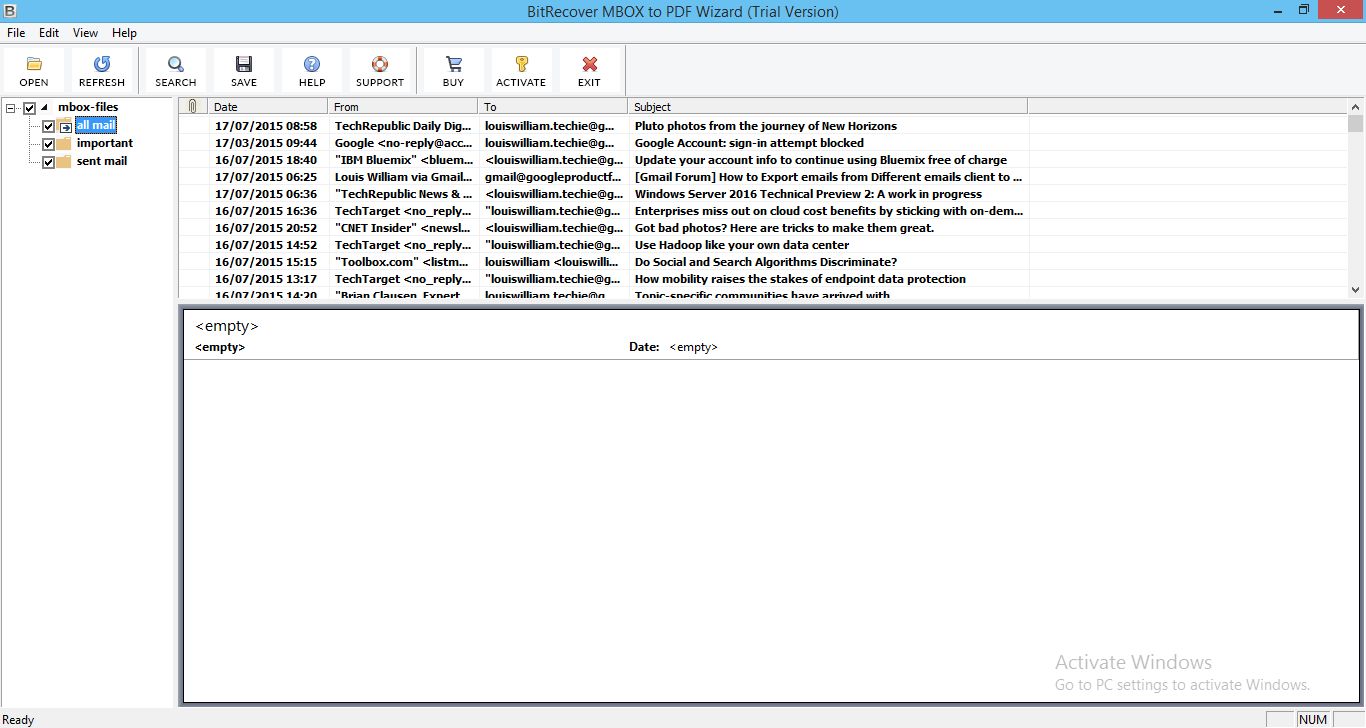Uncheck the all mail folder checkbox

[x=48, y=126]
